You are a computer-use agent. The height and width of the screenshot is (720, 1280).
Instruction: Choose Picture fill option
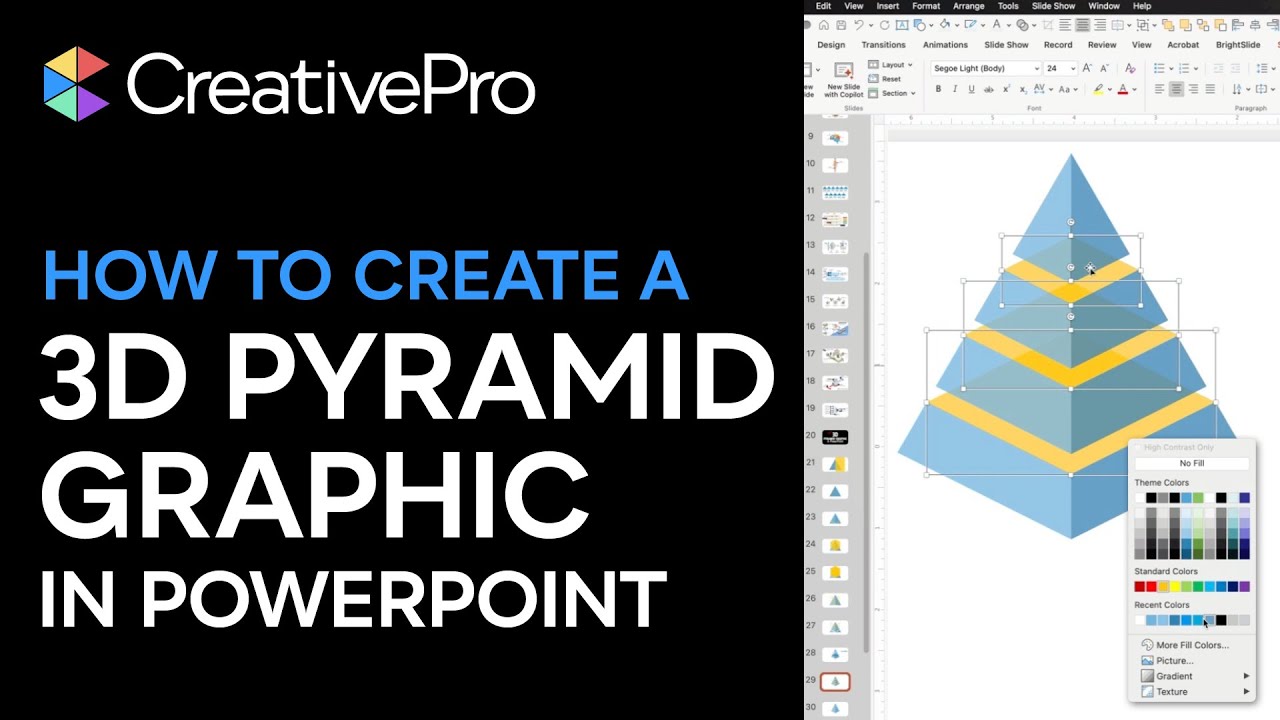[x=1169, y=661]
